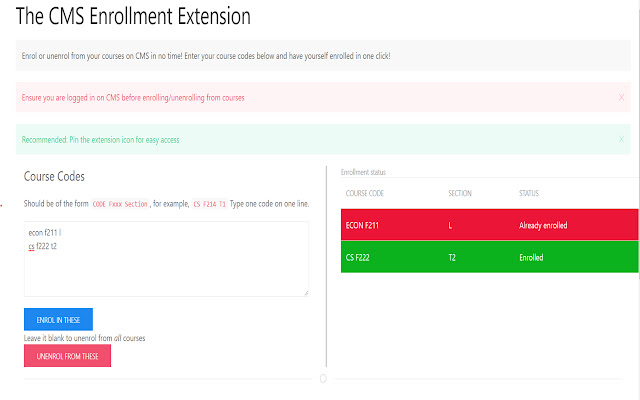Click the STATUS column header
Viewport: 640px width, 400px height.
(529, 193)
